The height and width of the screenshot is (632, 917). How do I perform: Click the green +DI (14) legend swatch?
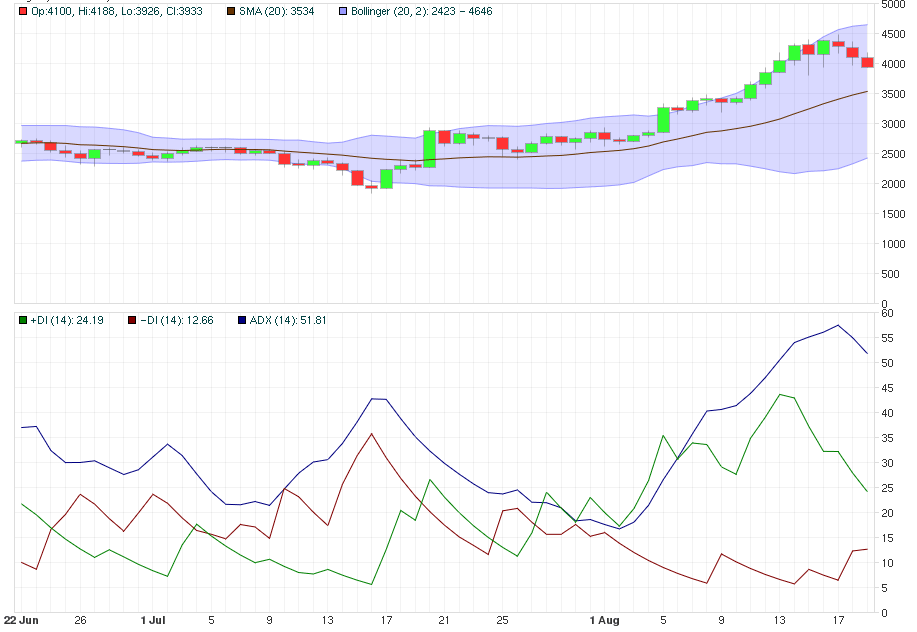(24, 320)
